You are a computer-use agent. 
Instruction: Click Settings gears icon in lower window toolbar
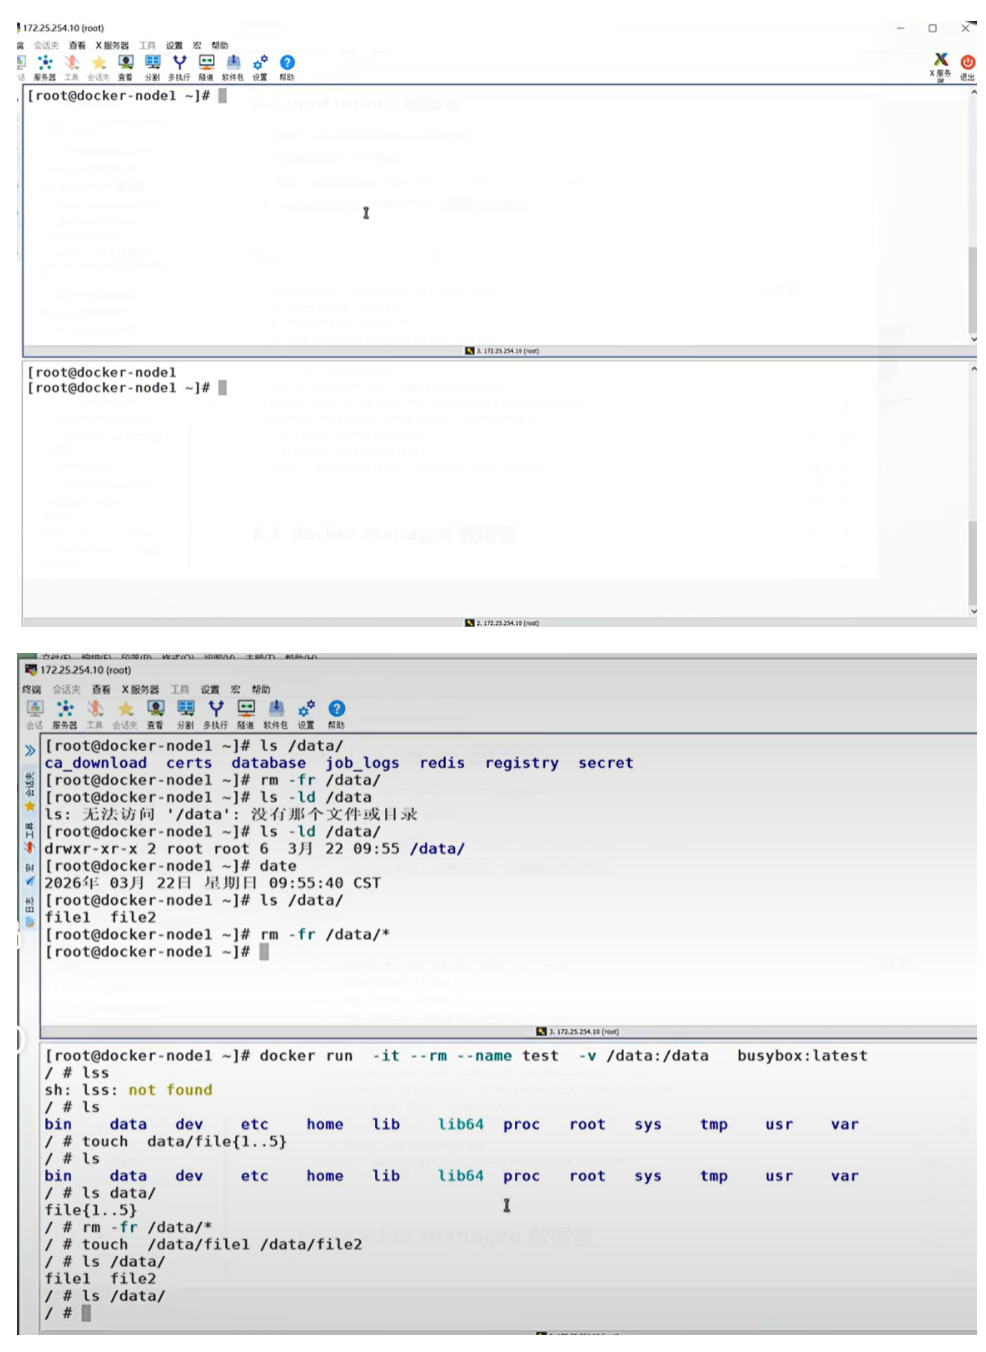[x=306, y=714]
